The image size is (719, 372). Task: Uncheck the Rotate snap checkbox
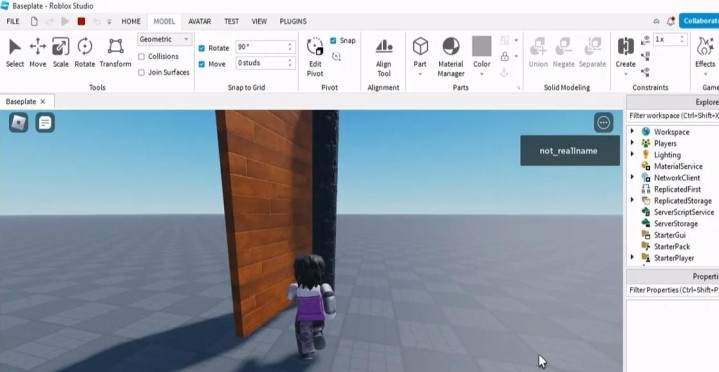[x=201, y=48]
